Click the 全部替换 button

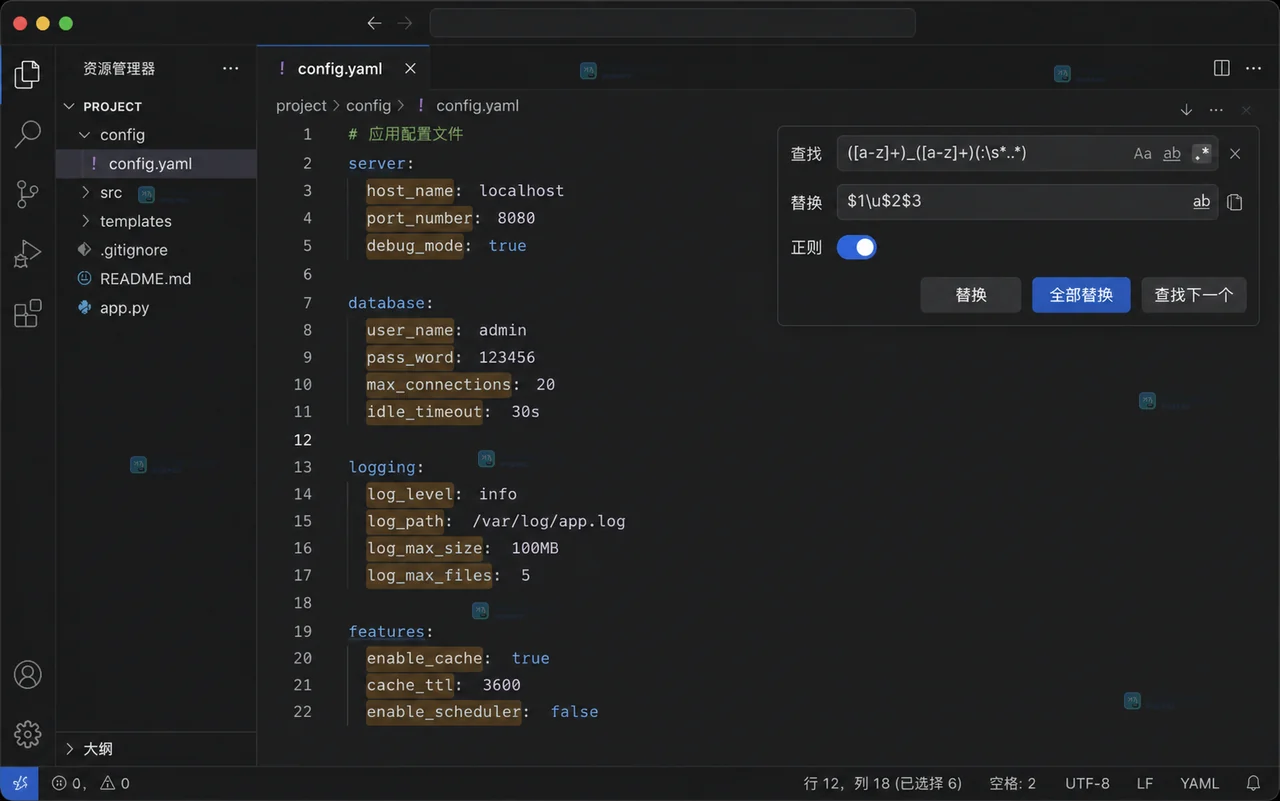click(1081, 295)
